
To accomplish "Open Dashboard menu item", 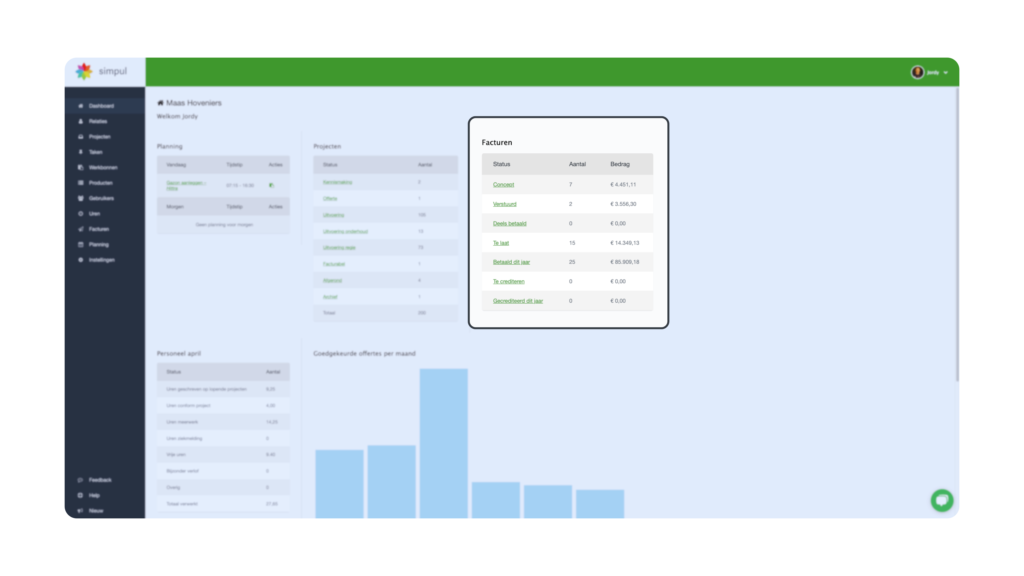I will click(x=101, y=106).
